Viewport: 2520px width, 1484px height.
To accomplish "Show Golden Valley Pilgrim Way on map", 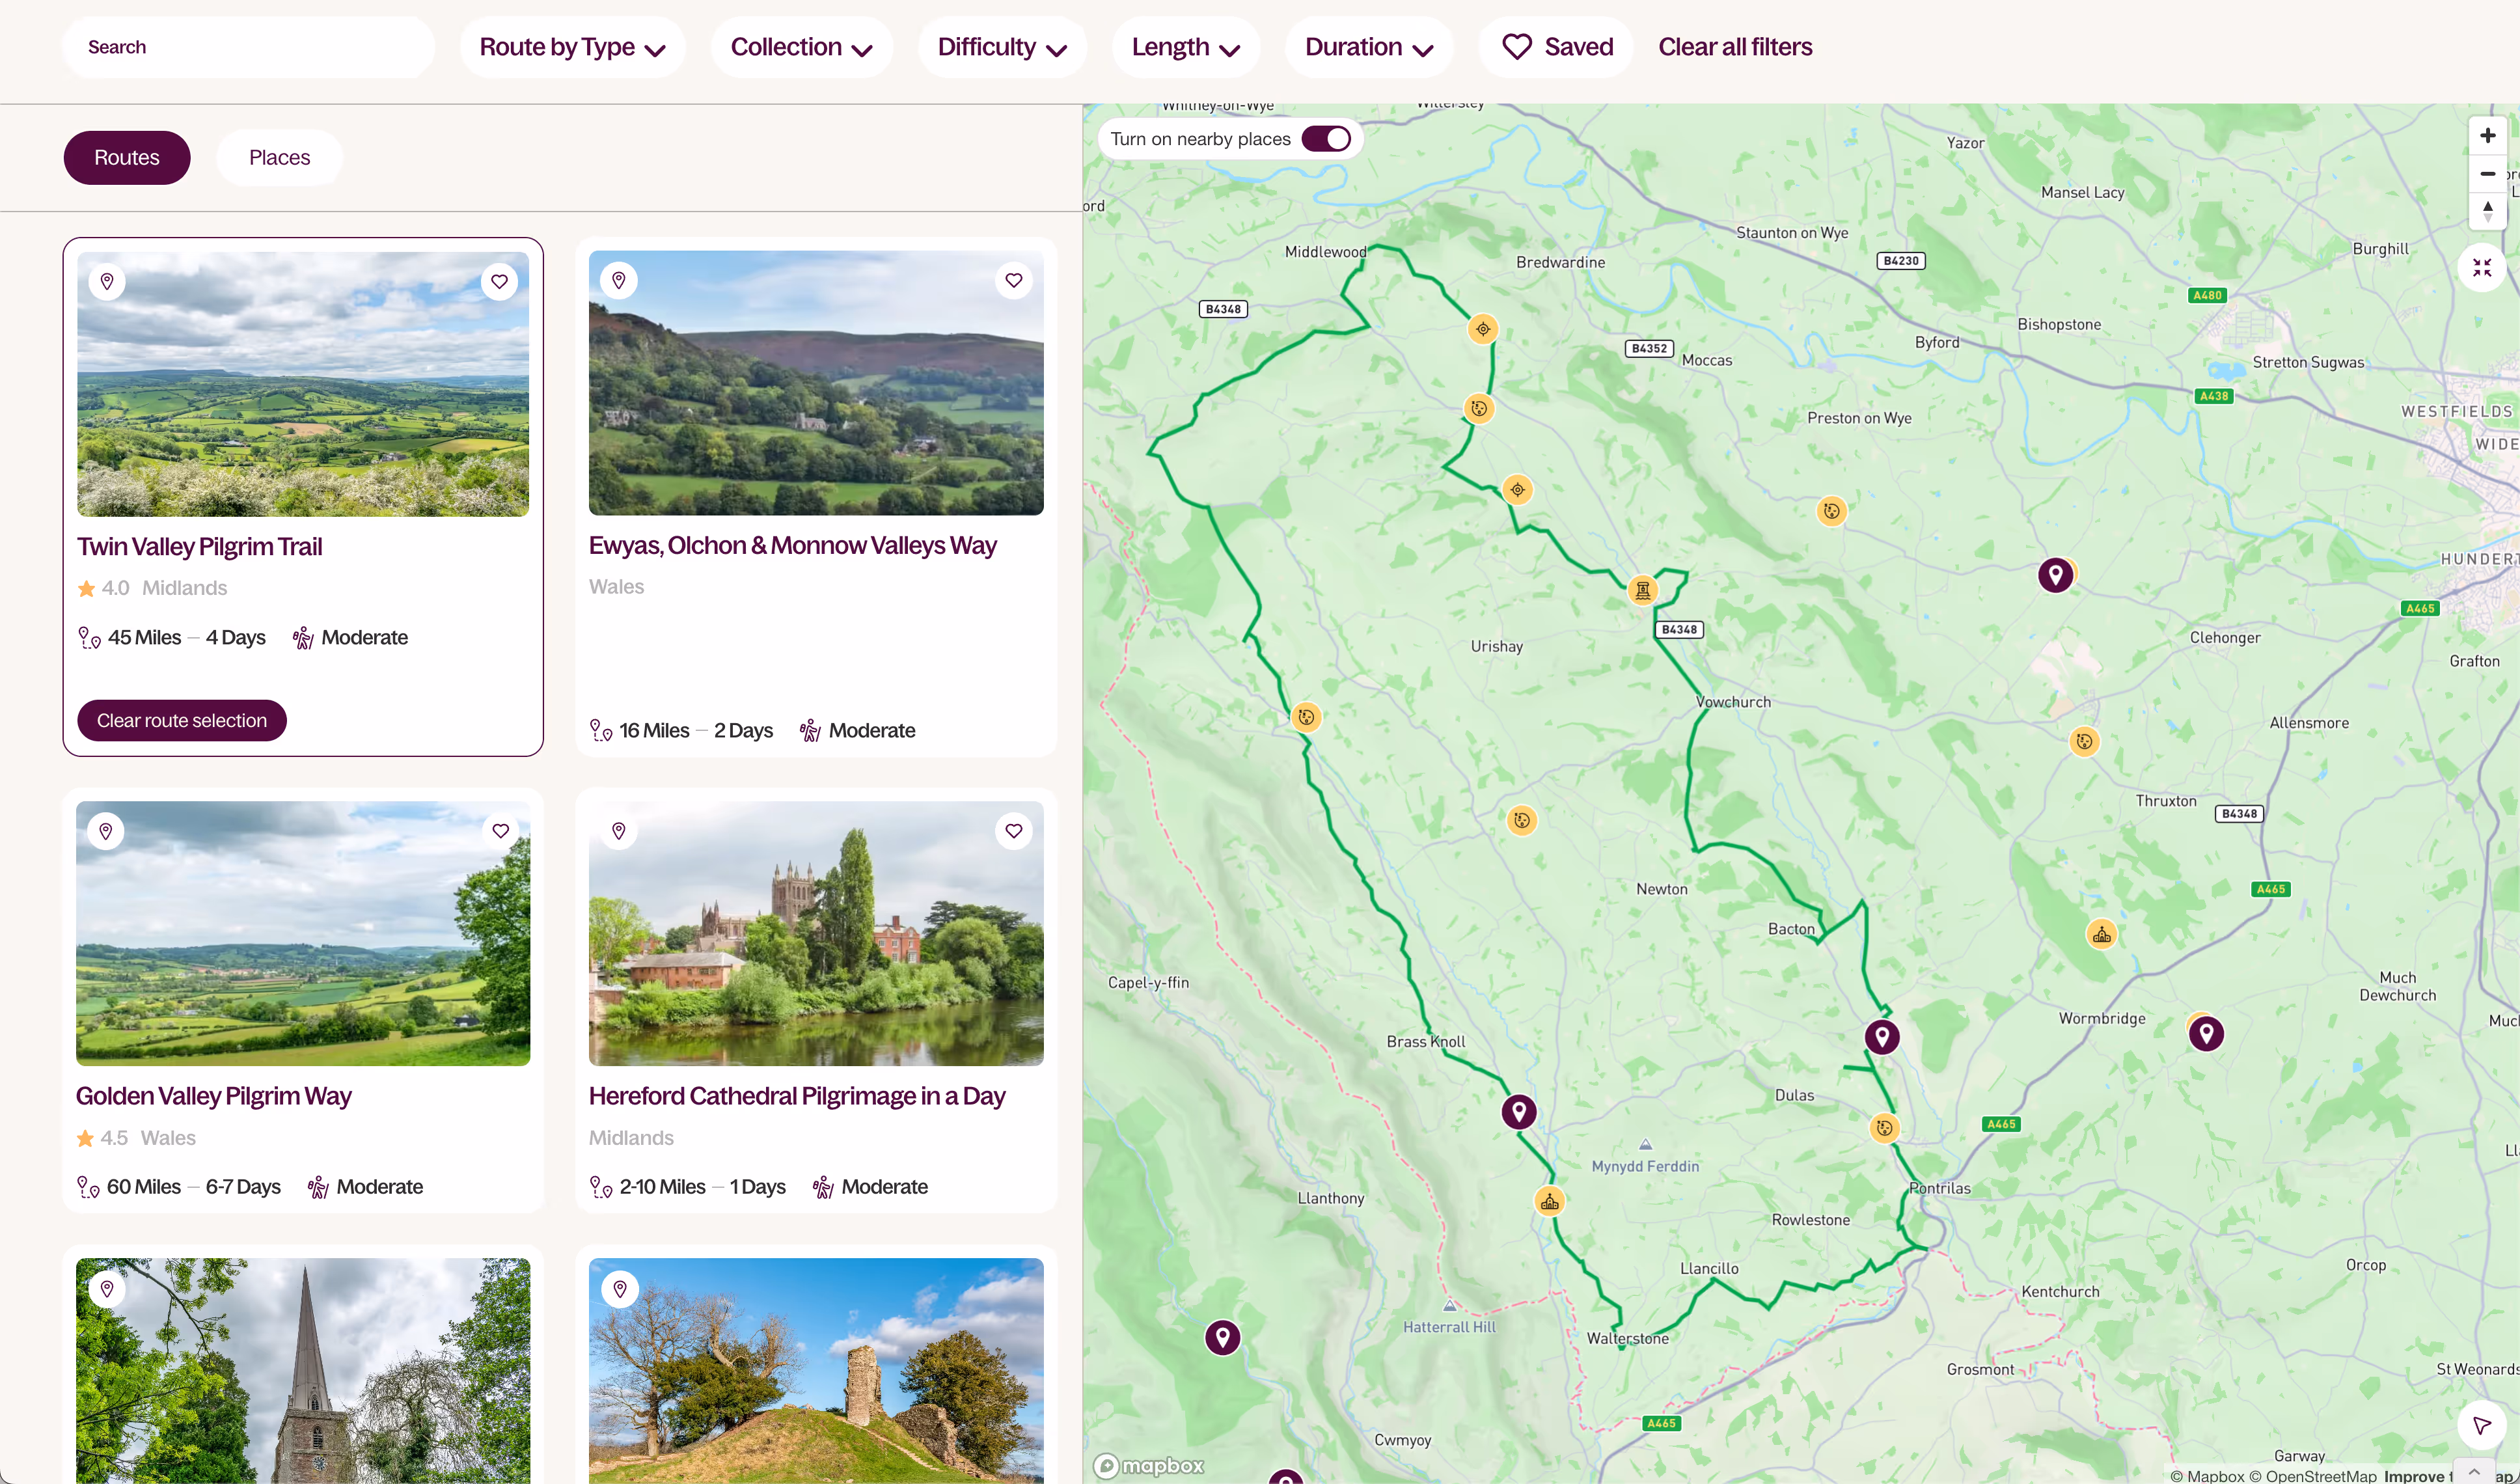I will [x=106, y=831].
